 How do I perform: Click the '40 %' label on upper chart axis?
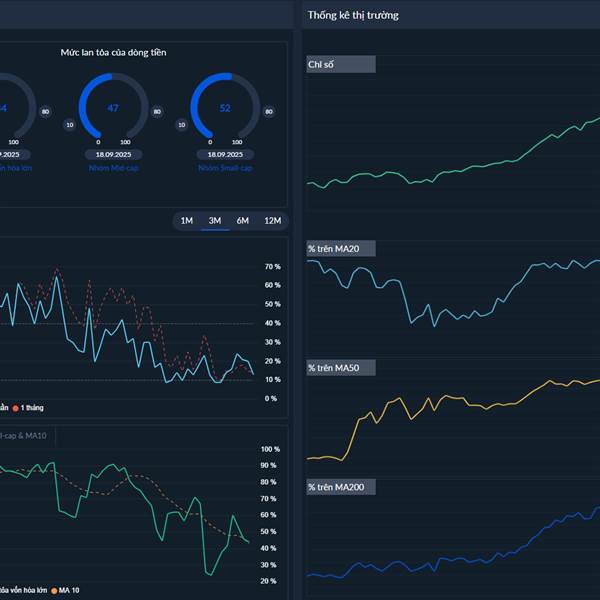point(272,323)
